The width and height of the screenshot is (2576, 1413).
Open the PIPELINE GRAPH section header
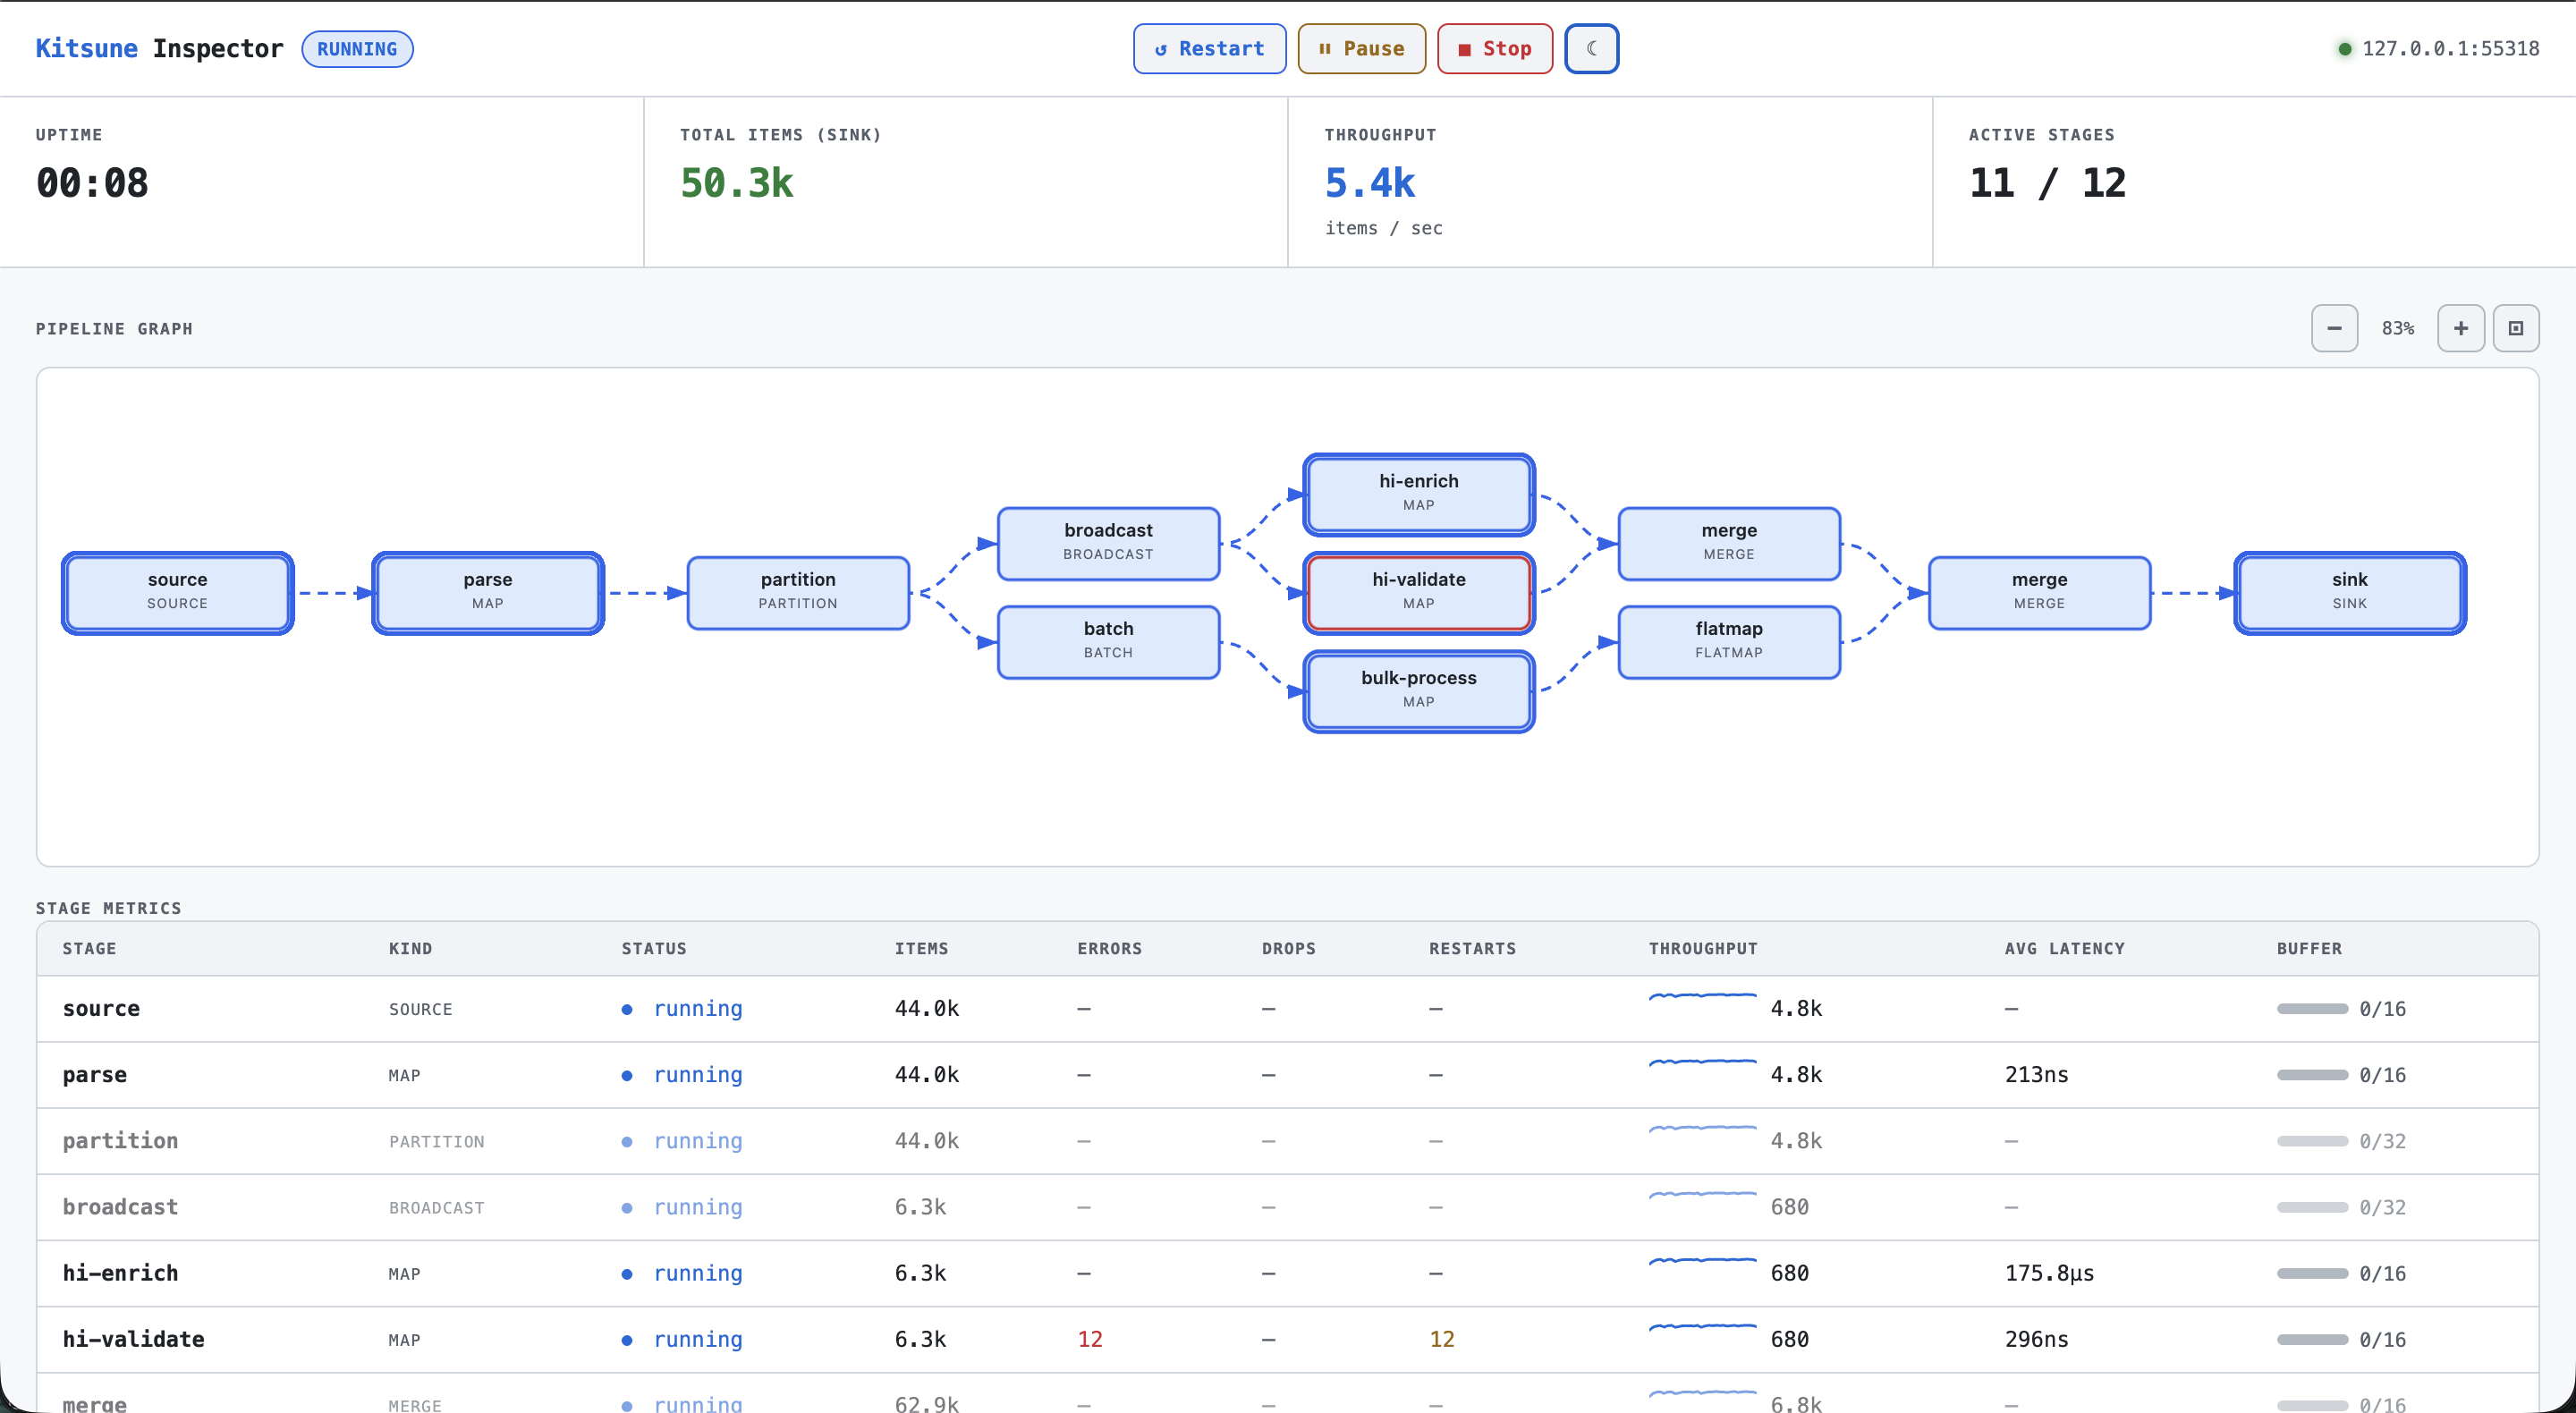tap(113, 328)
